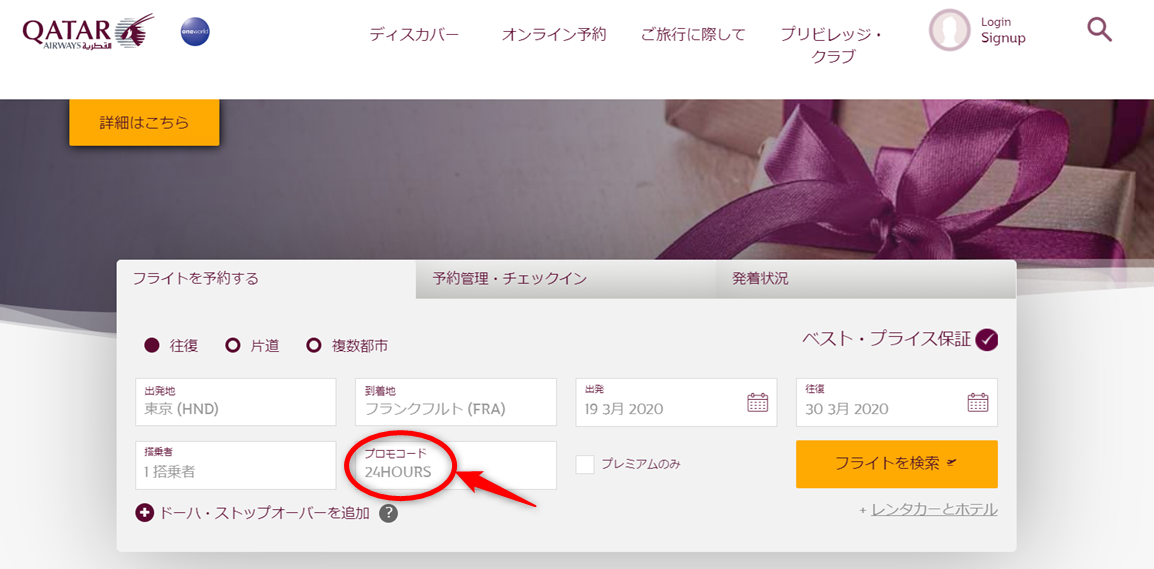Click the プロモコード input field
The width and height of the screenshot is (1154, 569).
456,465
